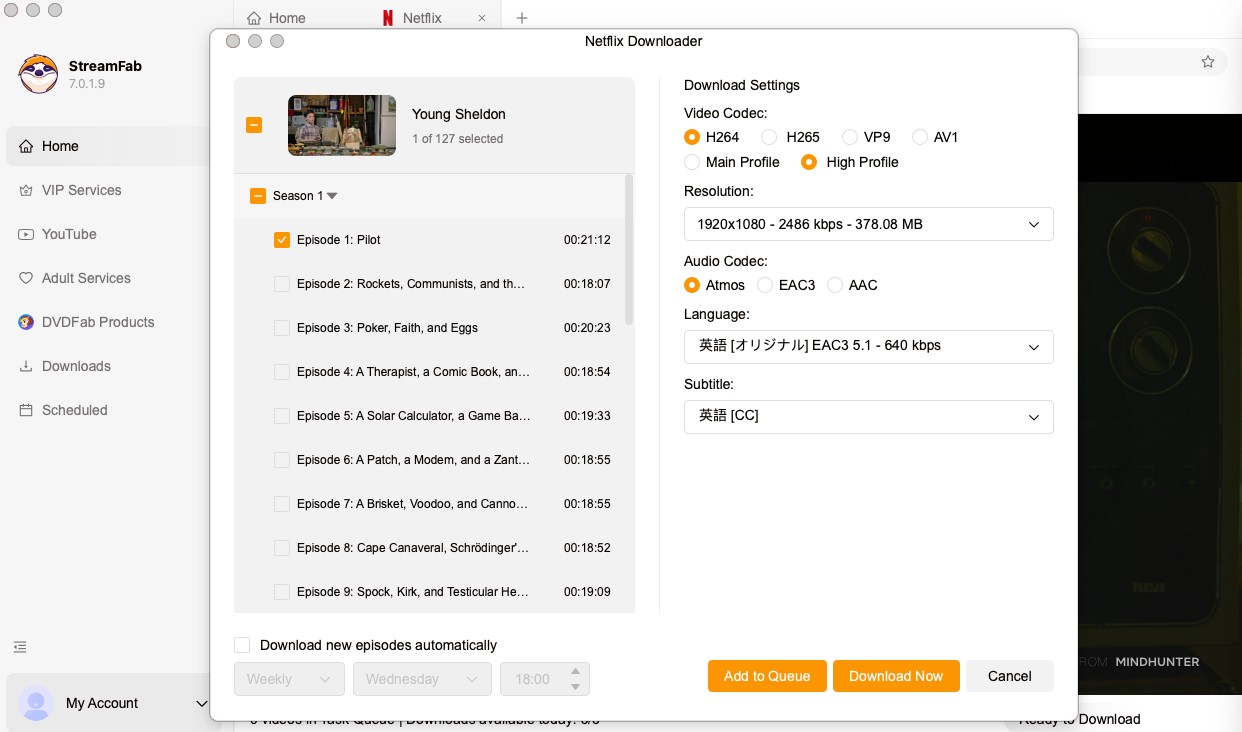Uncheck Episode 1: Pilot checkbox

point(282,240)
